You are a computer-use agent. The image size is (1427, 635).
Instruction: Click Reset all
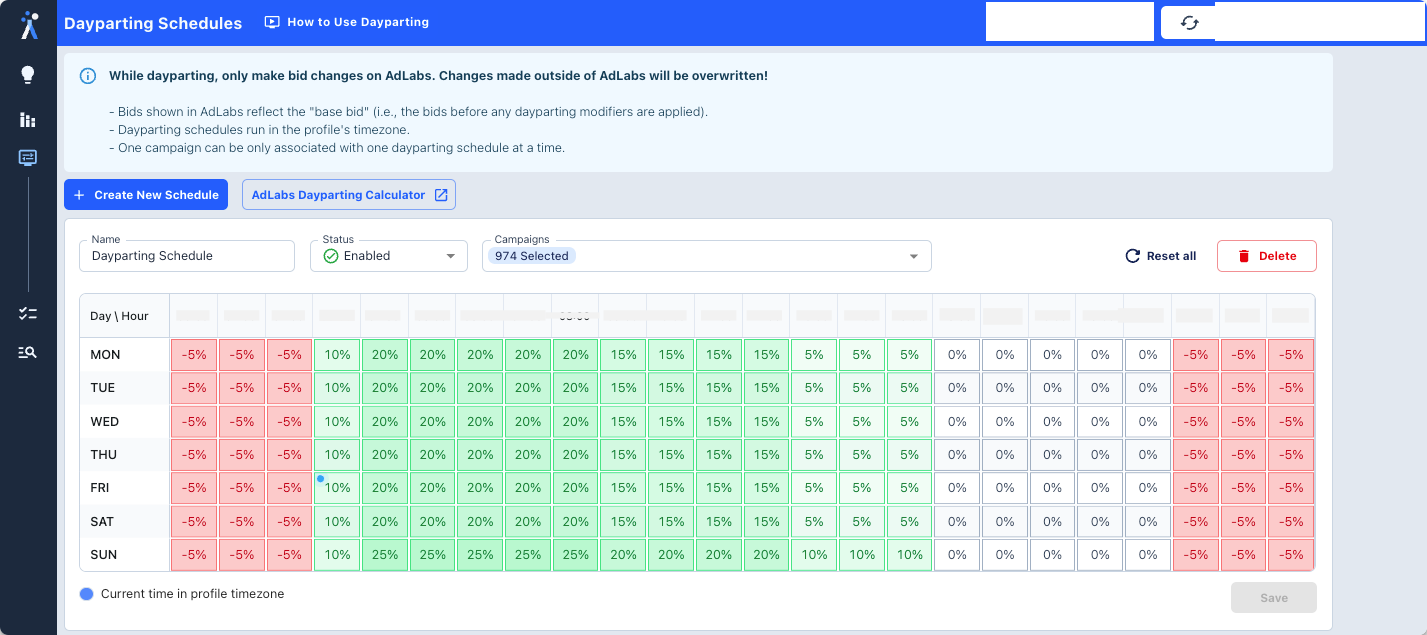[1161, 256]
